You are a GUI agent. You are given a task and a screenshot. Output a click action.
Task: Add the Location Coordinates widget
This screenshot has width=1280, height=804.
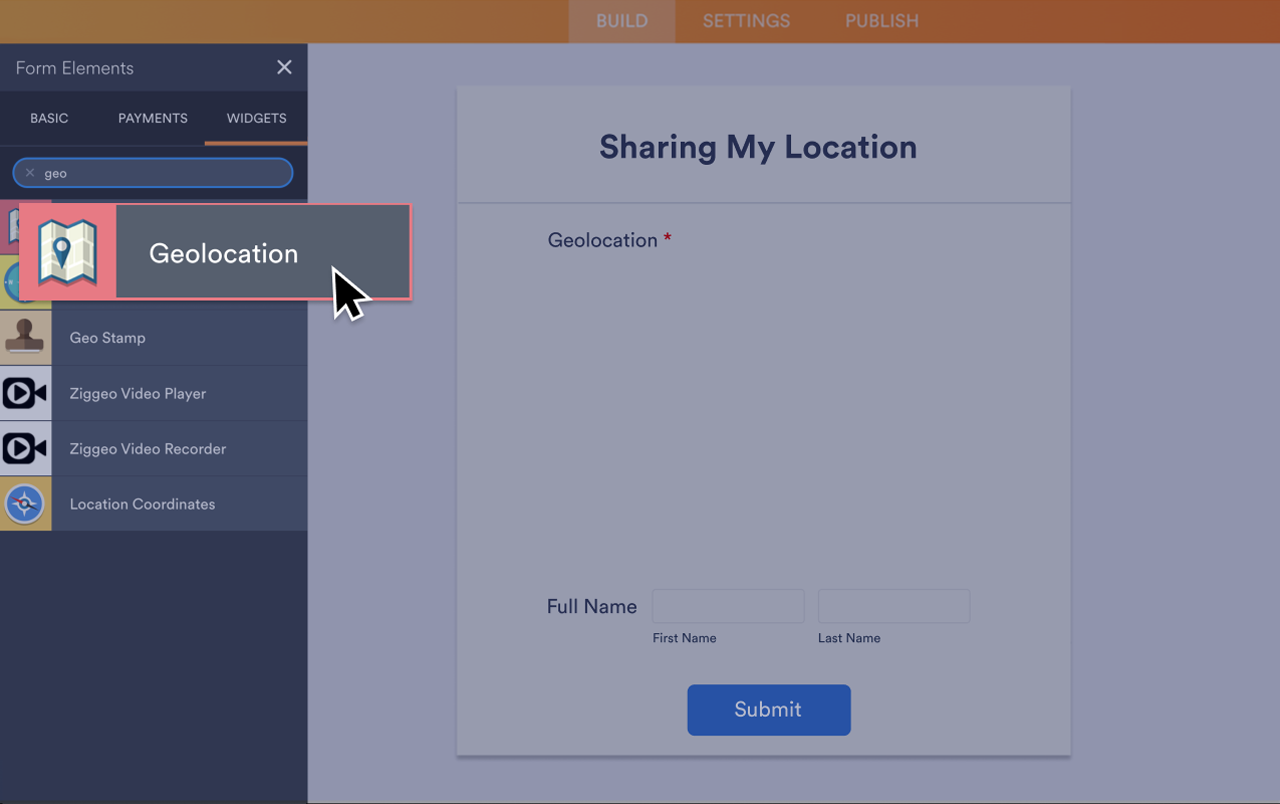tap(142, 503)
